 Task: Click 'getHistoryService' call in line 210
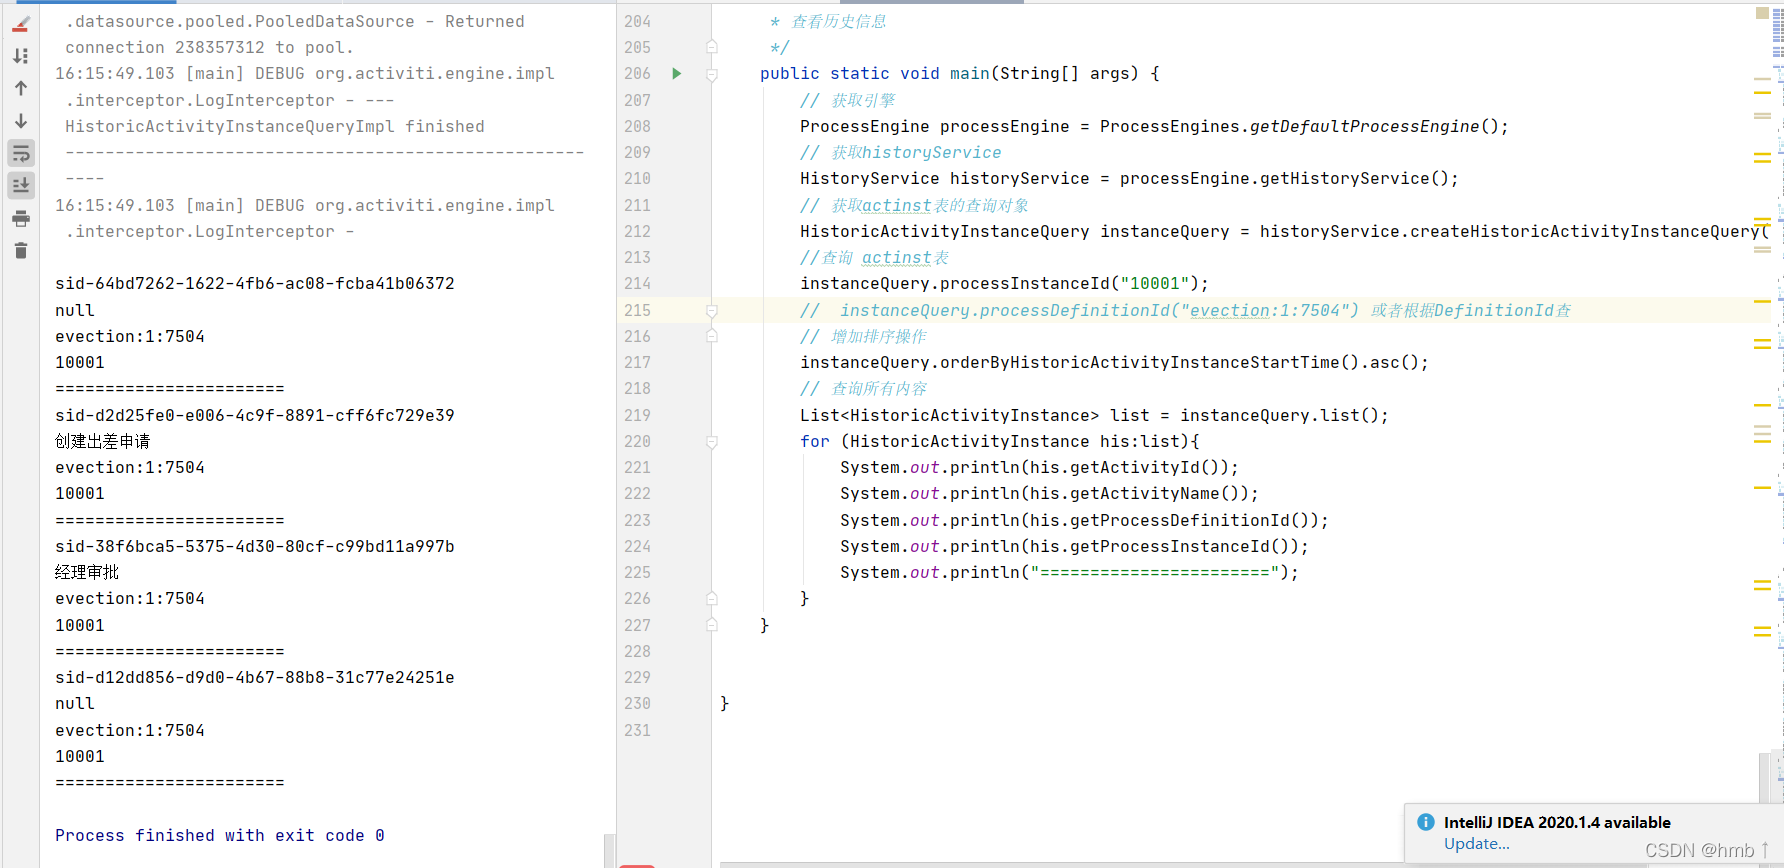tap(1344, 178)
